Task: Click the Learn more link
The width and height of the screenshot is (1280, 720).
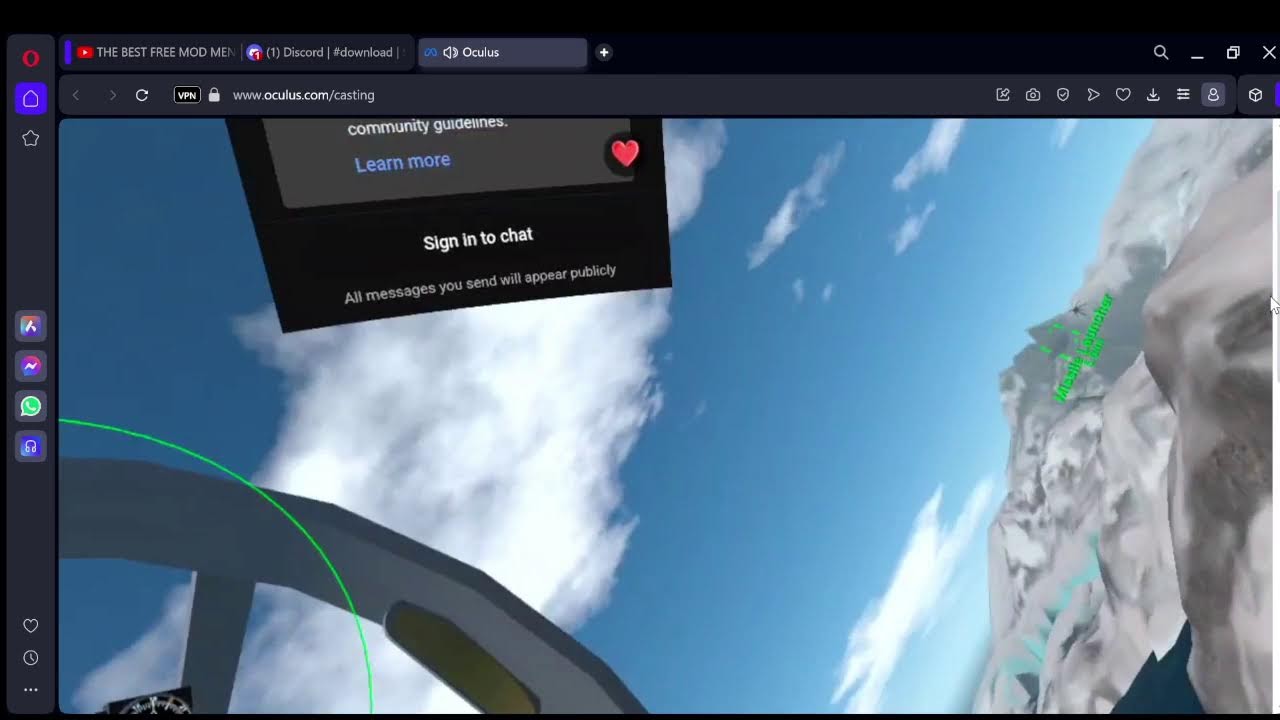Action: pos(402,162)
